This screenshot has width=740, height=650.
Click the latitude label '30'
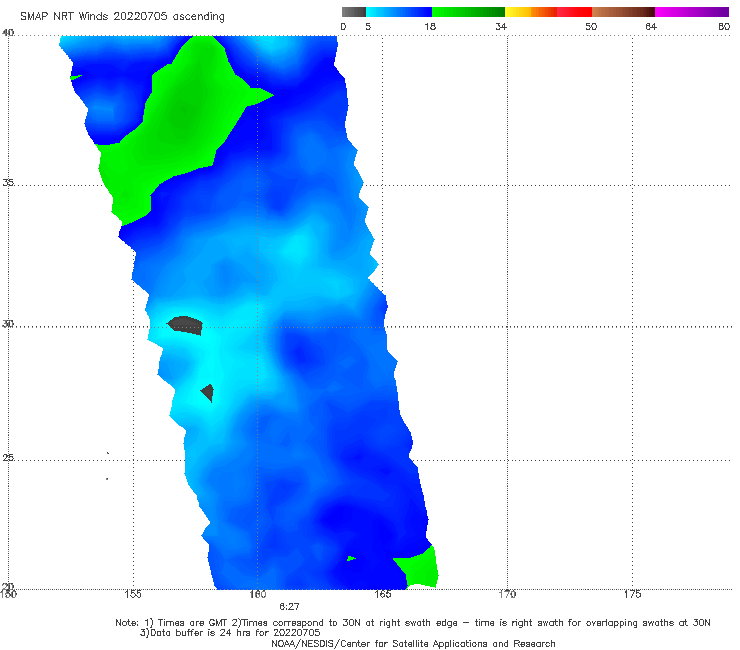click(8, 324)
